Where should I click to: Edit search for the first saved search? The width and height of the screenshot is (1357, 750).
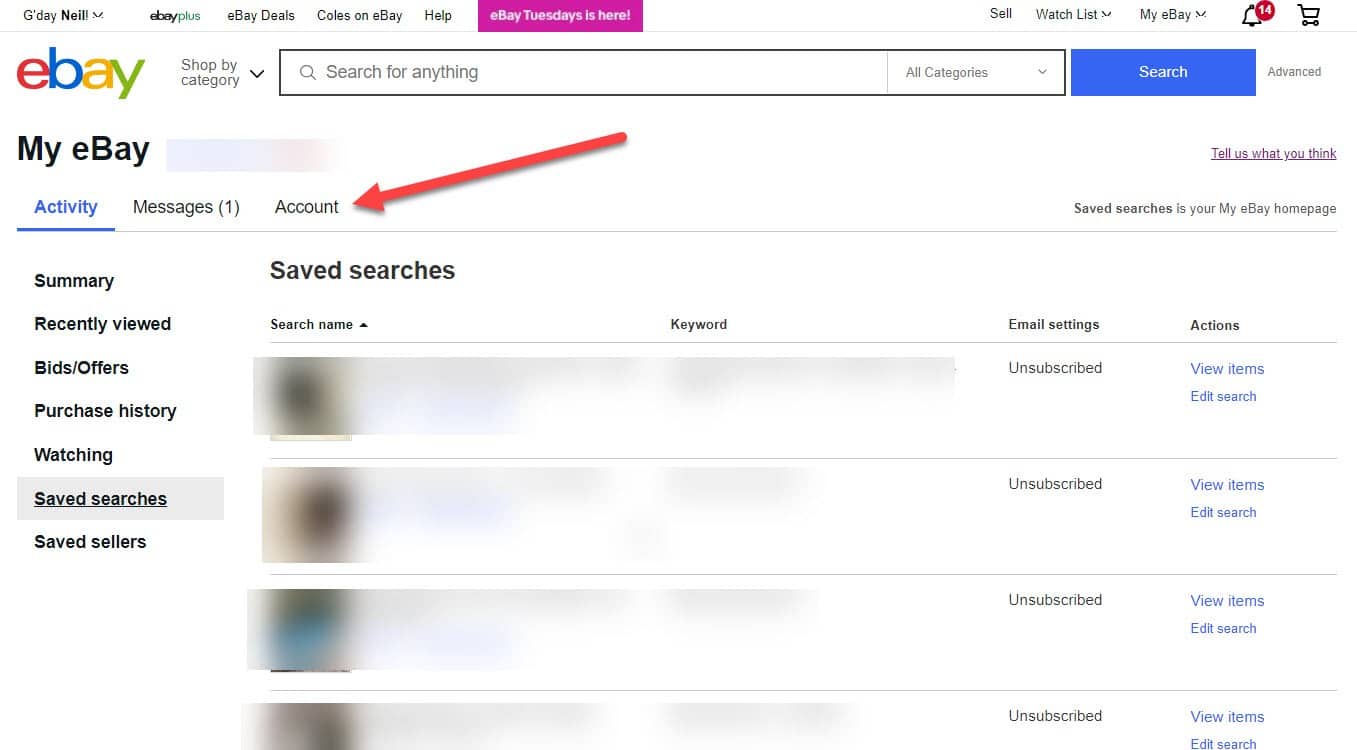[x=1223, y=397]
